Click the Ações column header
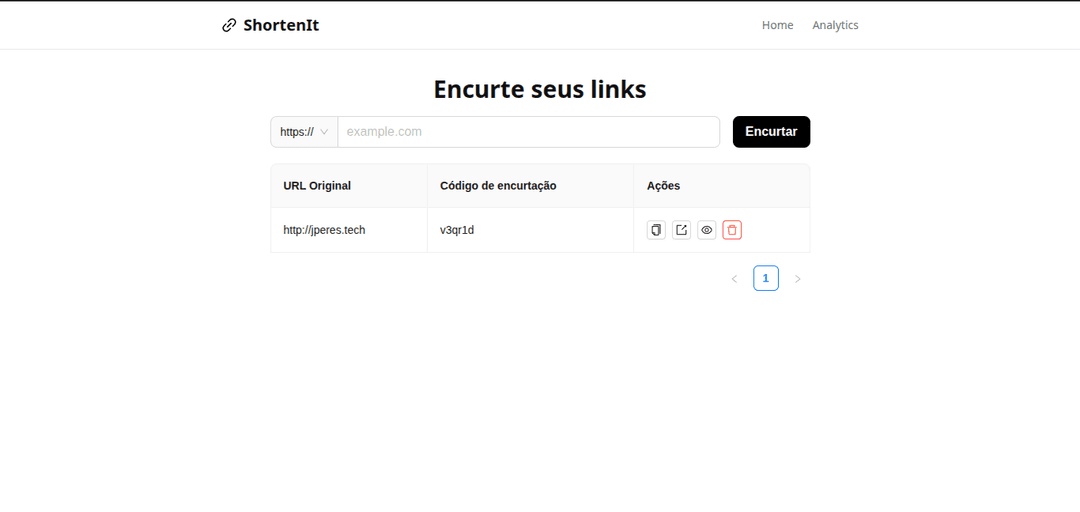The width and height of the screenshot is (1080, 512). (664, 186)
